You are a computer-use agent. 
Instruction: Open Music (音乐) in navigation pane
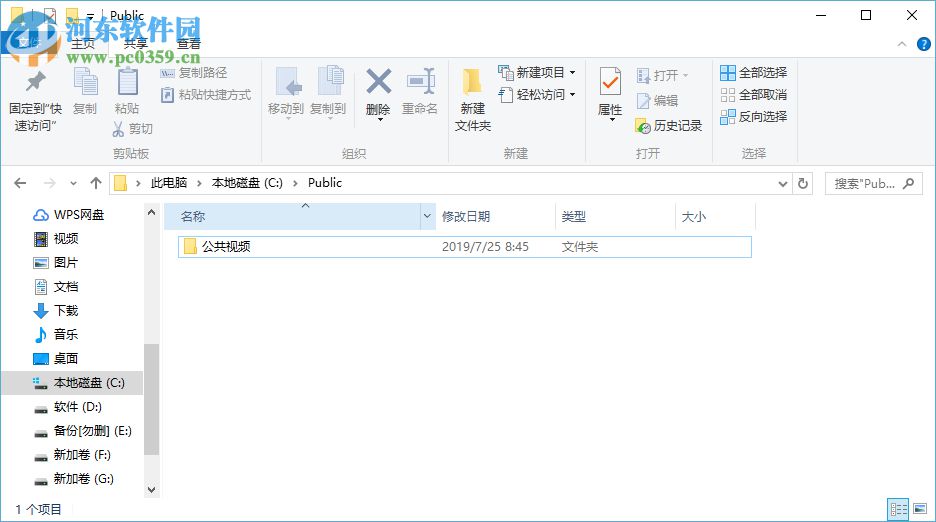tap(56, 334)
